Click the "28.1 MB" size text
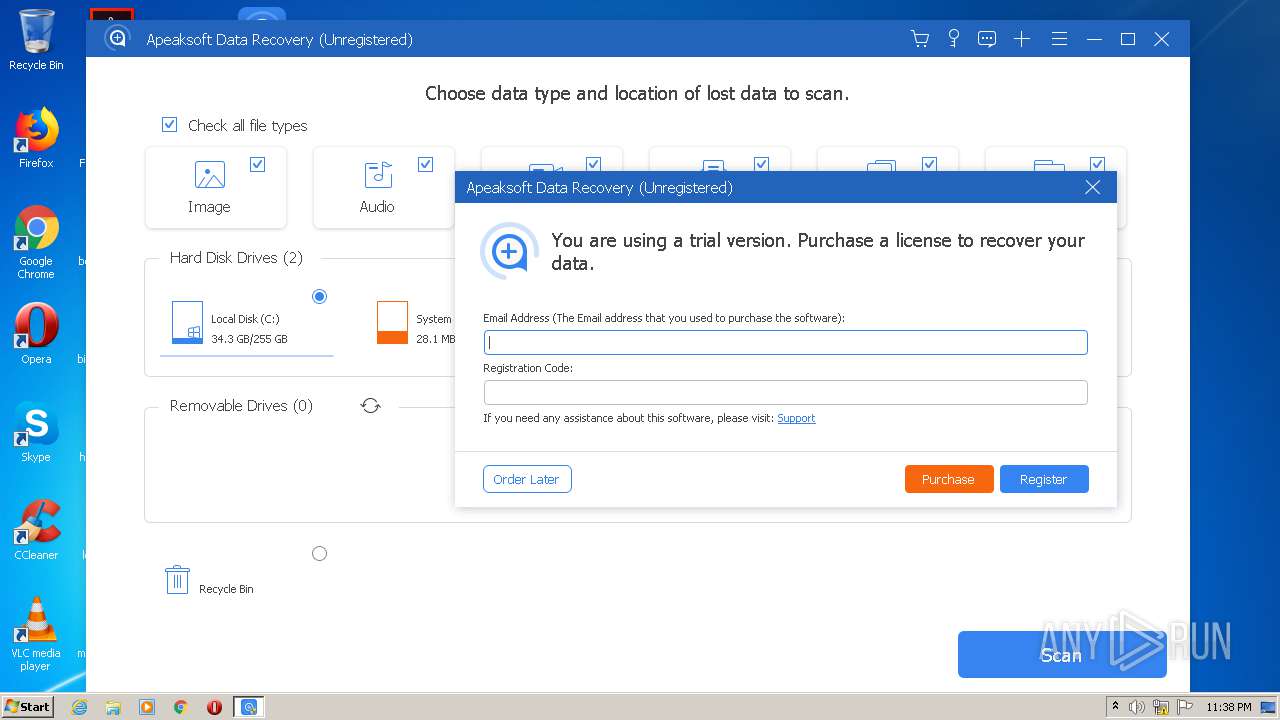 click(435, 339)
